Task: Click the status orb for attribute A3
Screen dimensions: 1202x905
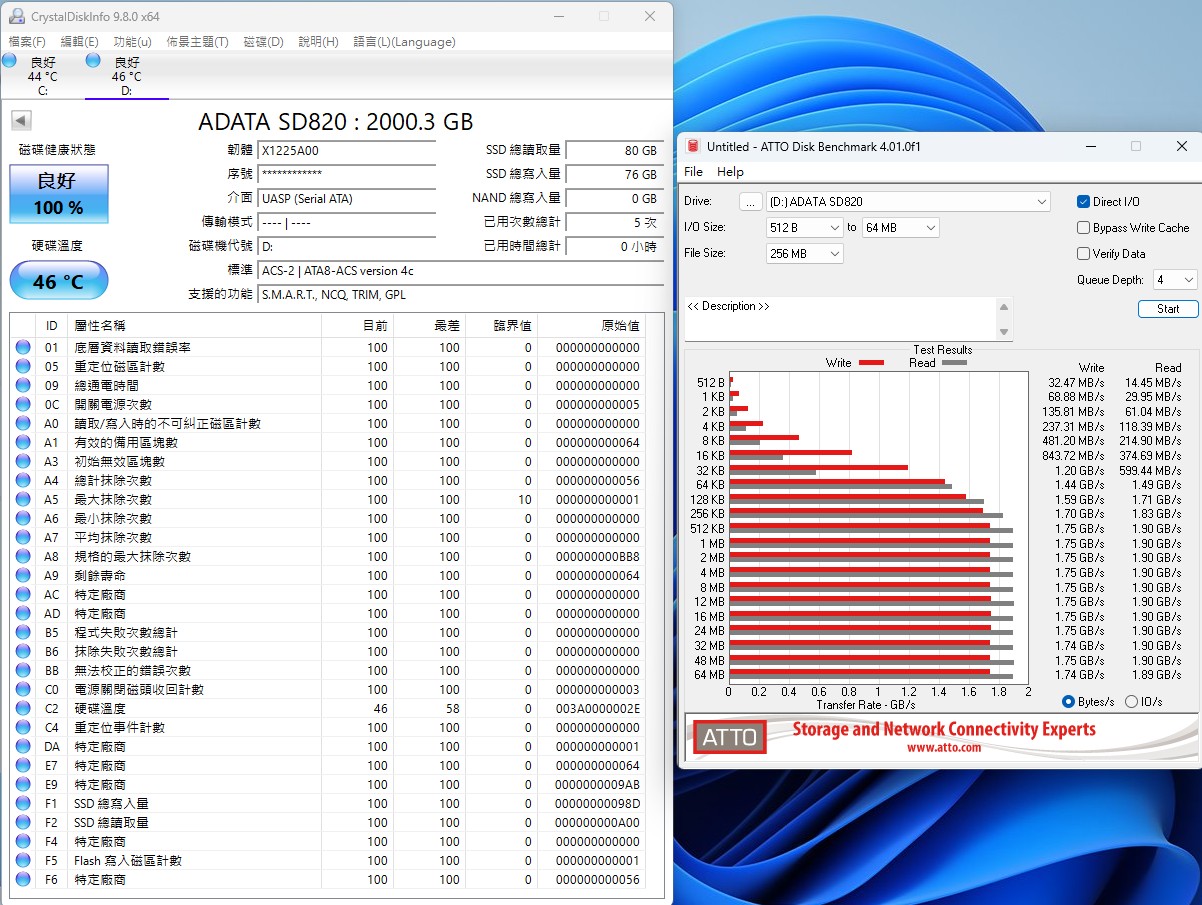Action: coord(22,461)
